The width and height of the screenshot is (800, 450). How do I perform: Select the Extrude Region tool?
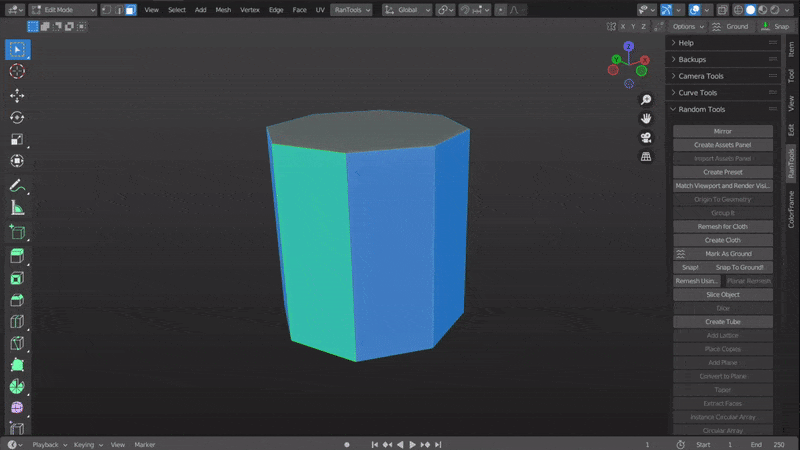(17, 256)
